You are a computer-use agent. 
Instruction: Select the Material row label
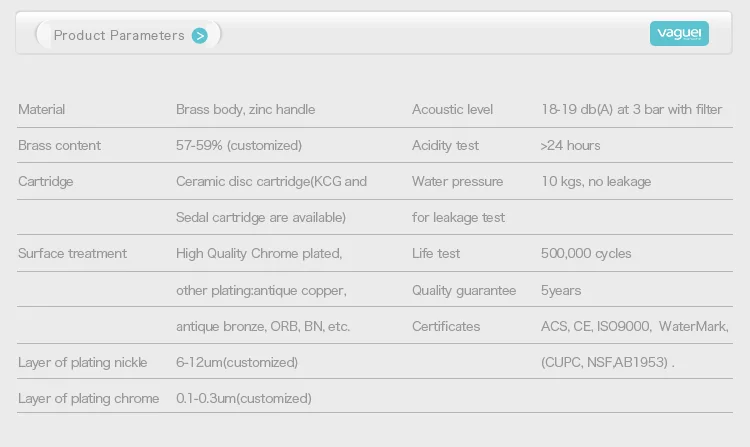tap(42, 109)
